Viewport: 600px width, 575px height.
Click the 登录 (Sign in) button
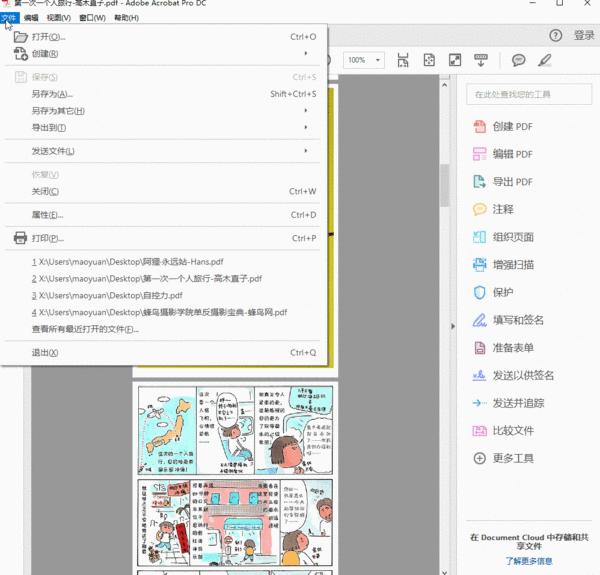click(x=584, y=36)
